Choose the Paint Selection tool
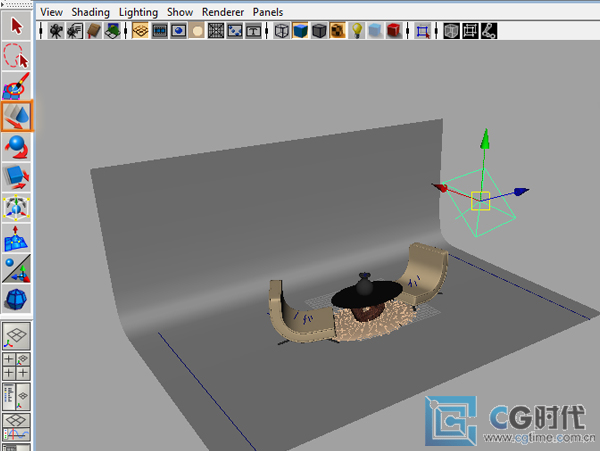The image size is (600, 451). (x=16, y=86)
